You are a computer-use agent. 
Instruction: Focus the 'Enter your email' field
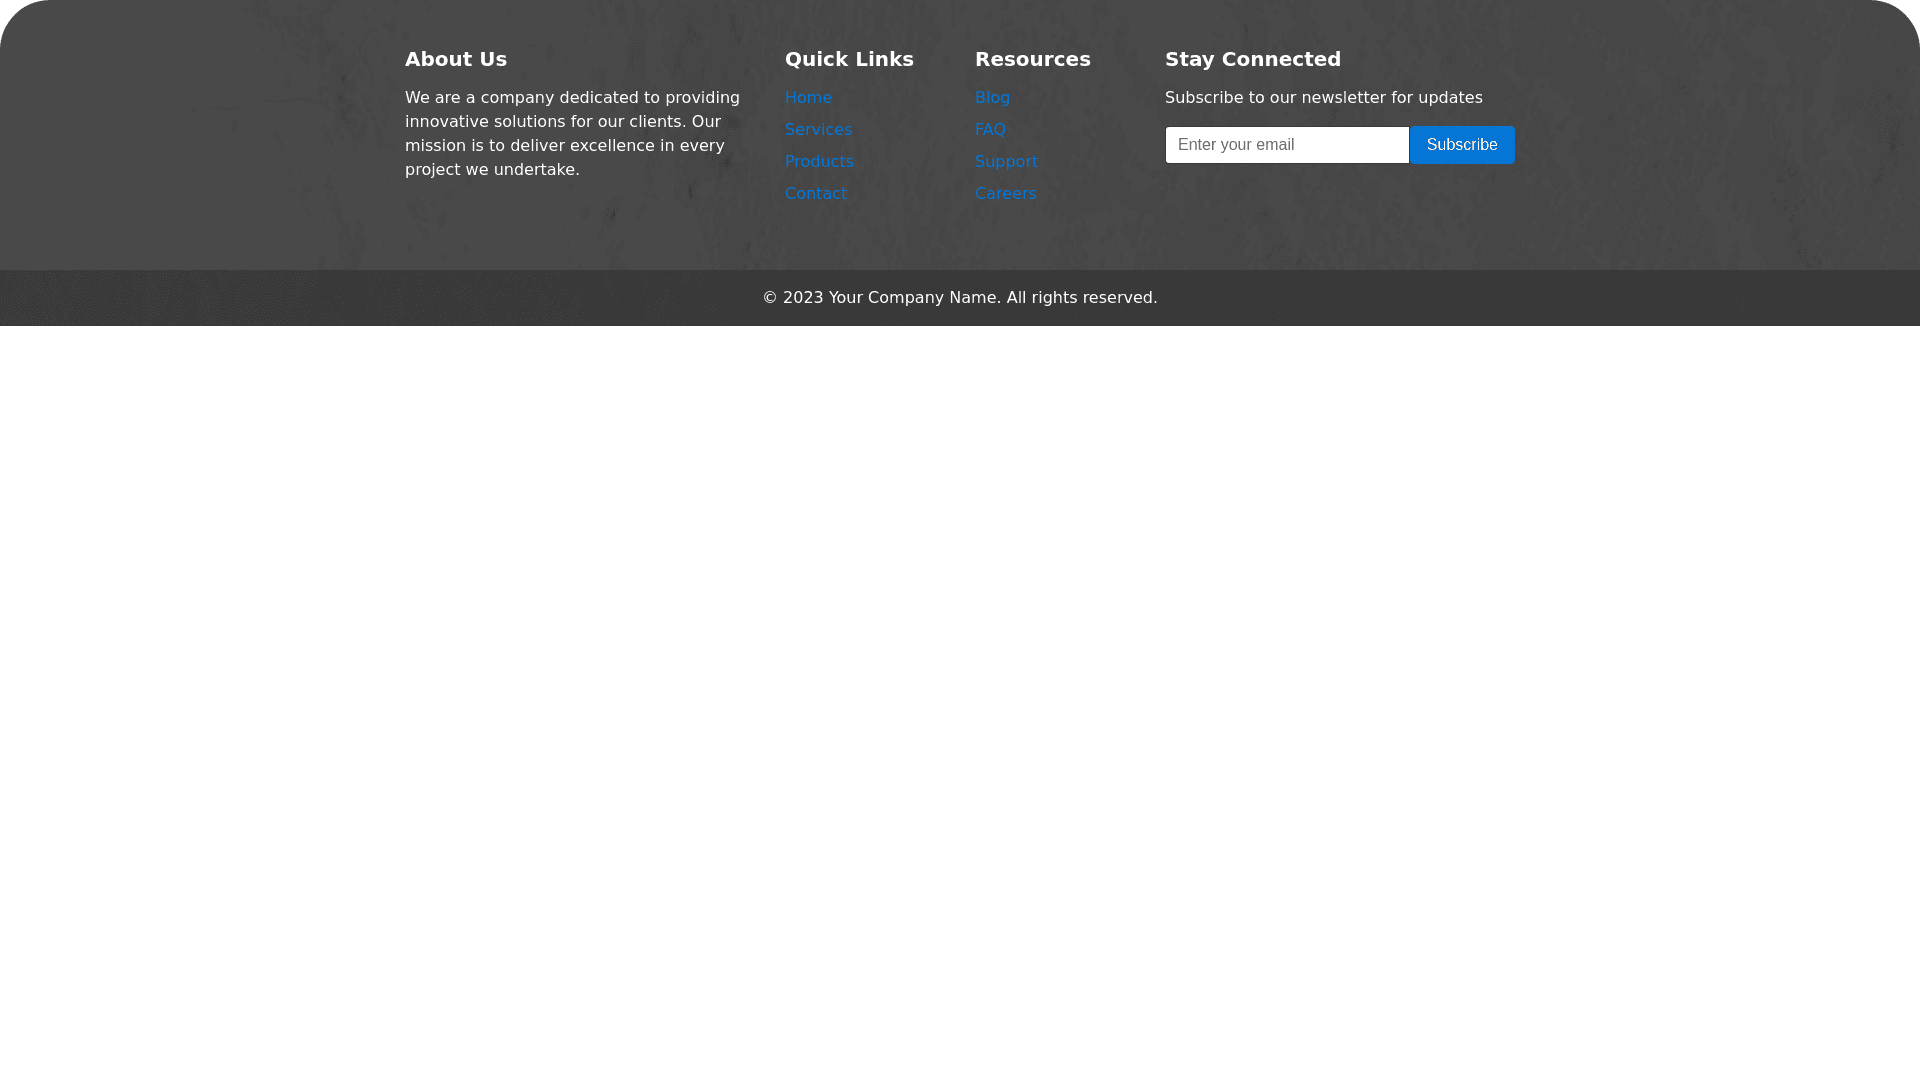point(1286,145)
